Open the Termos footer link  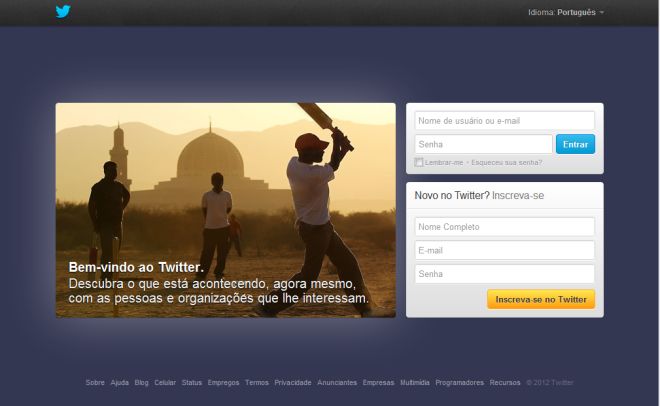click(257, 382)
